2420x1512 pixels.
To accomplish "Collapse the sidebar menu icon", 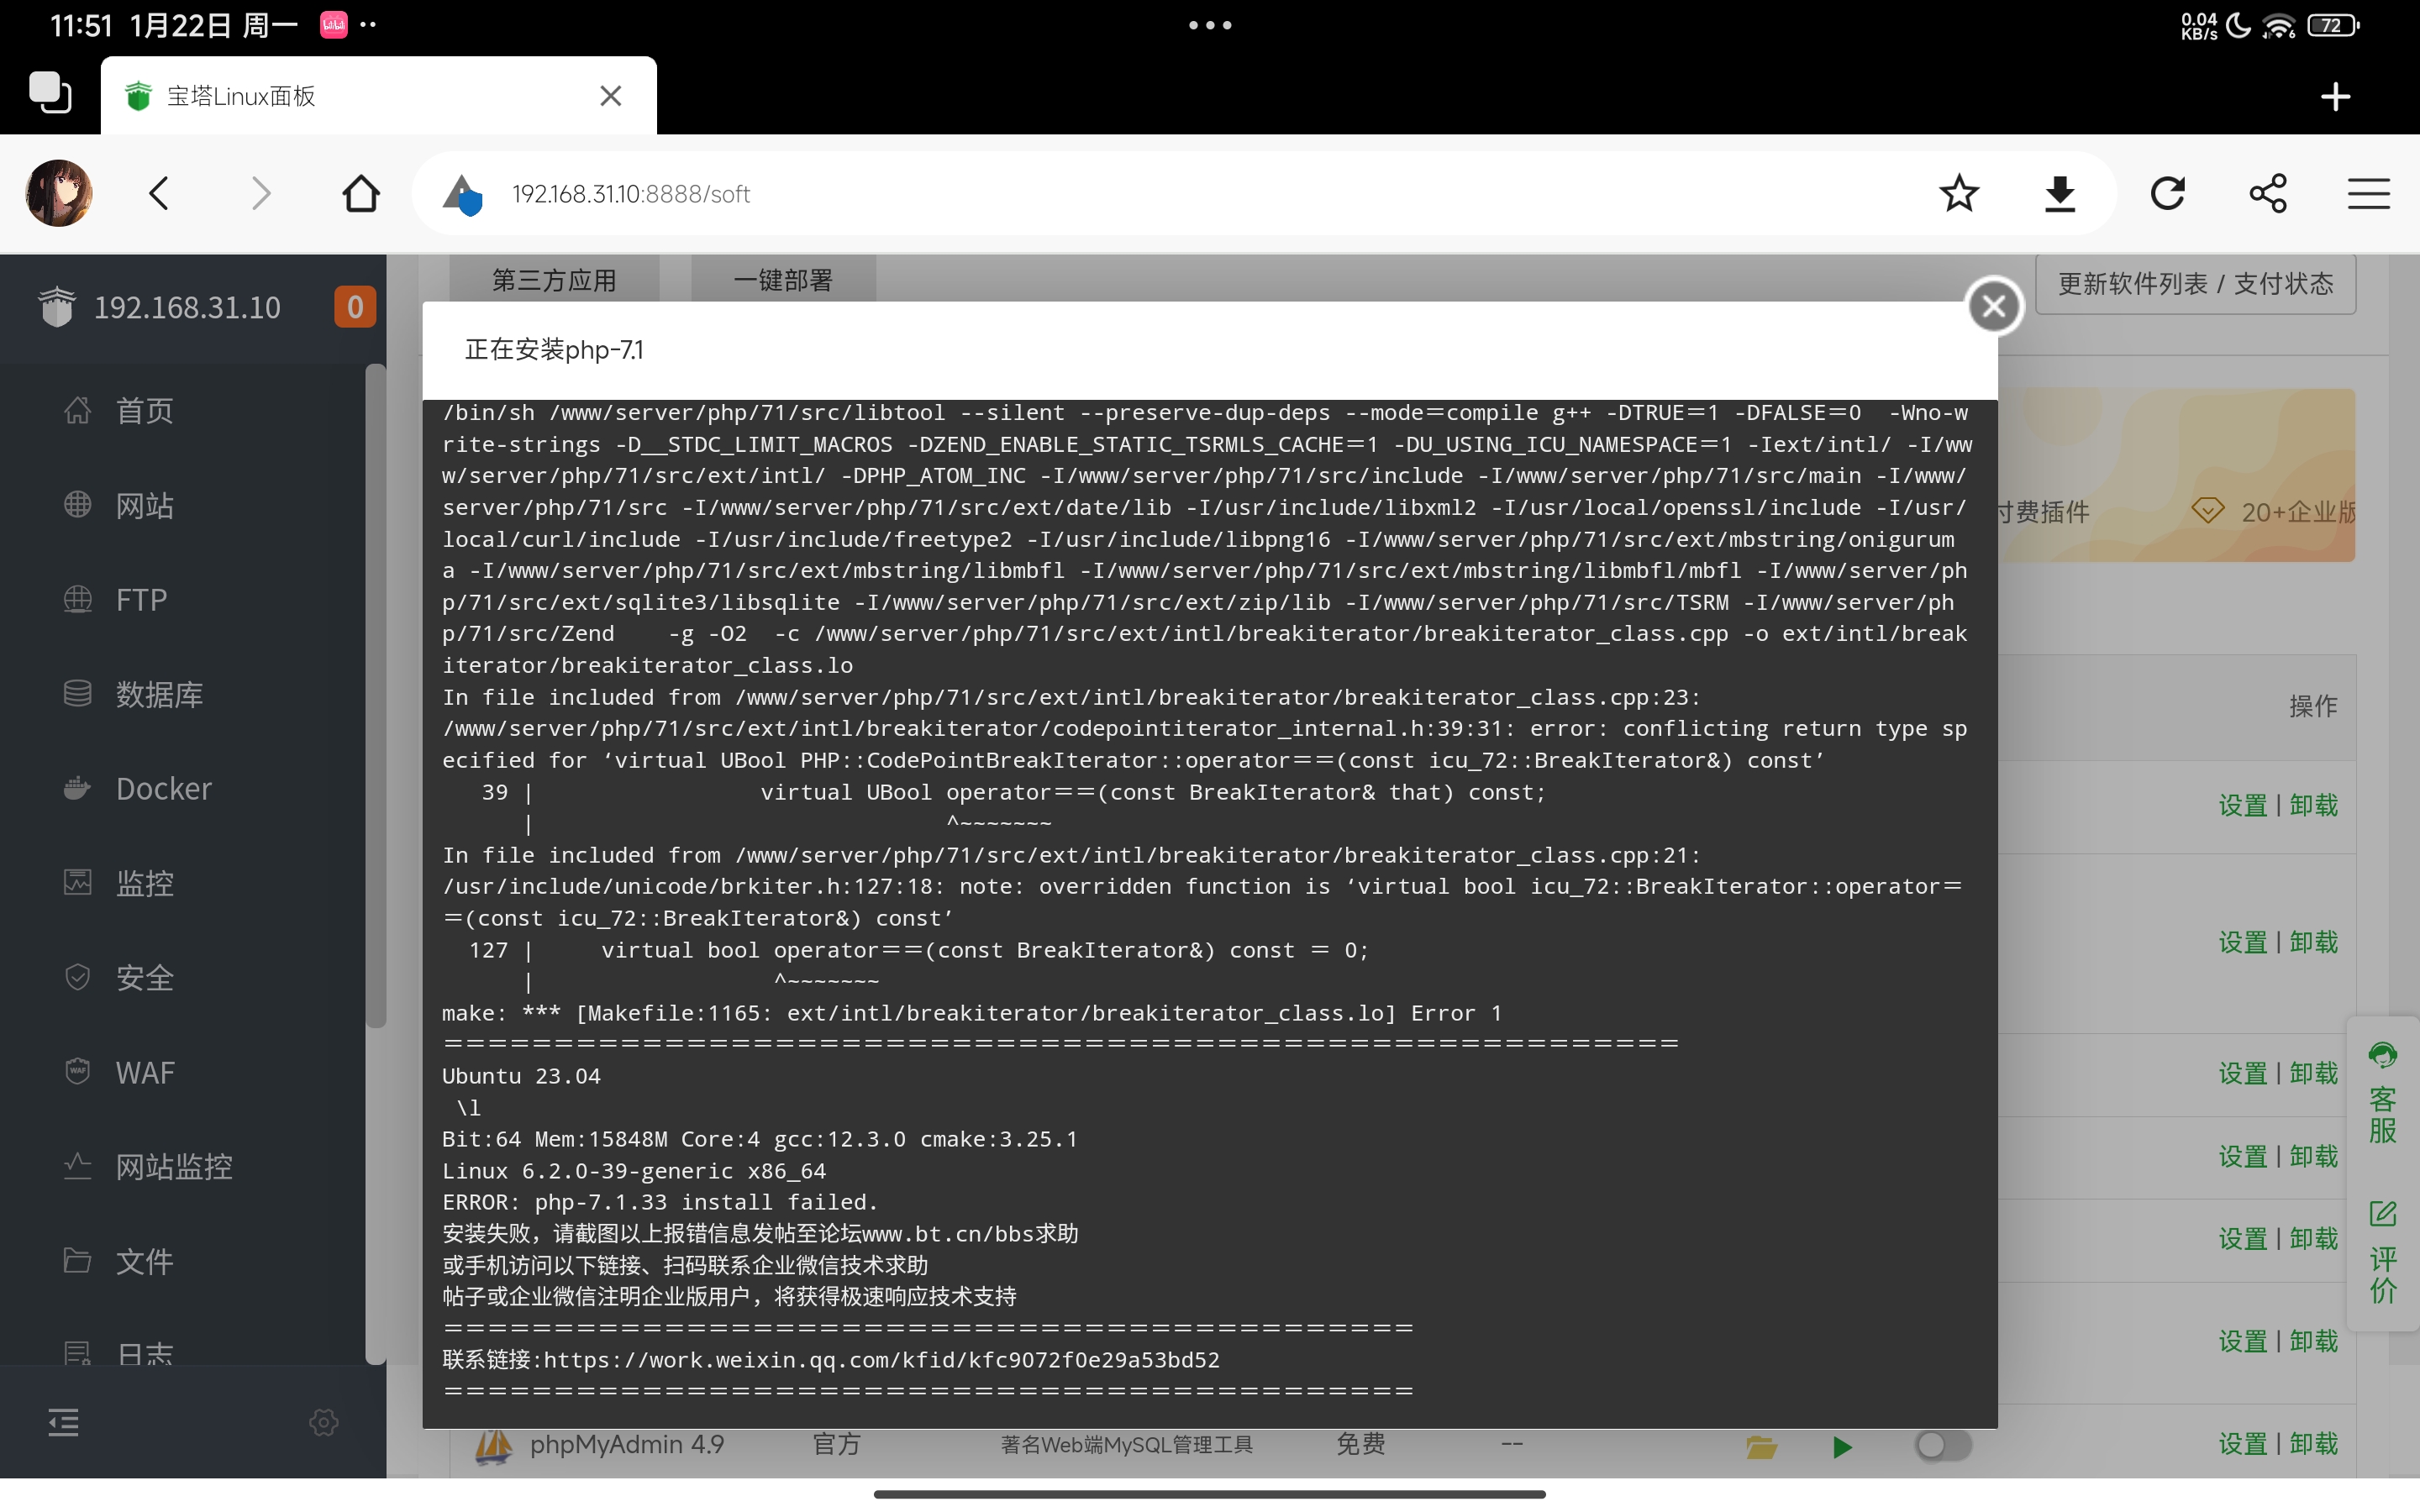I will click(63, 1422).
